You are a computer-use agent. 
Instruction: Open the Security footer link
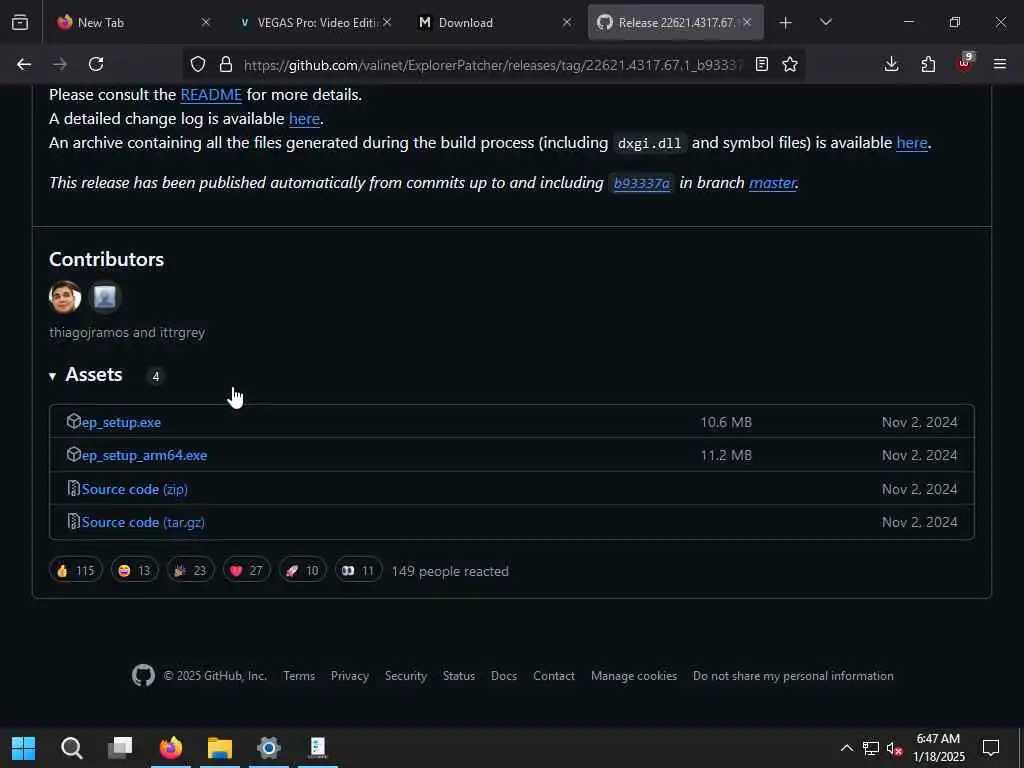point(406,676)
